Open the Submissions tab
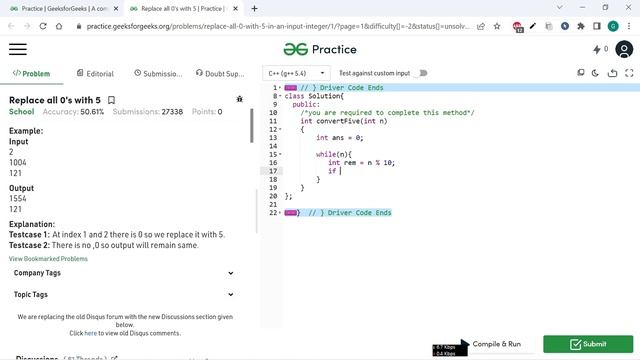 158,73
